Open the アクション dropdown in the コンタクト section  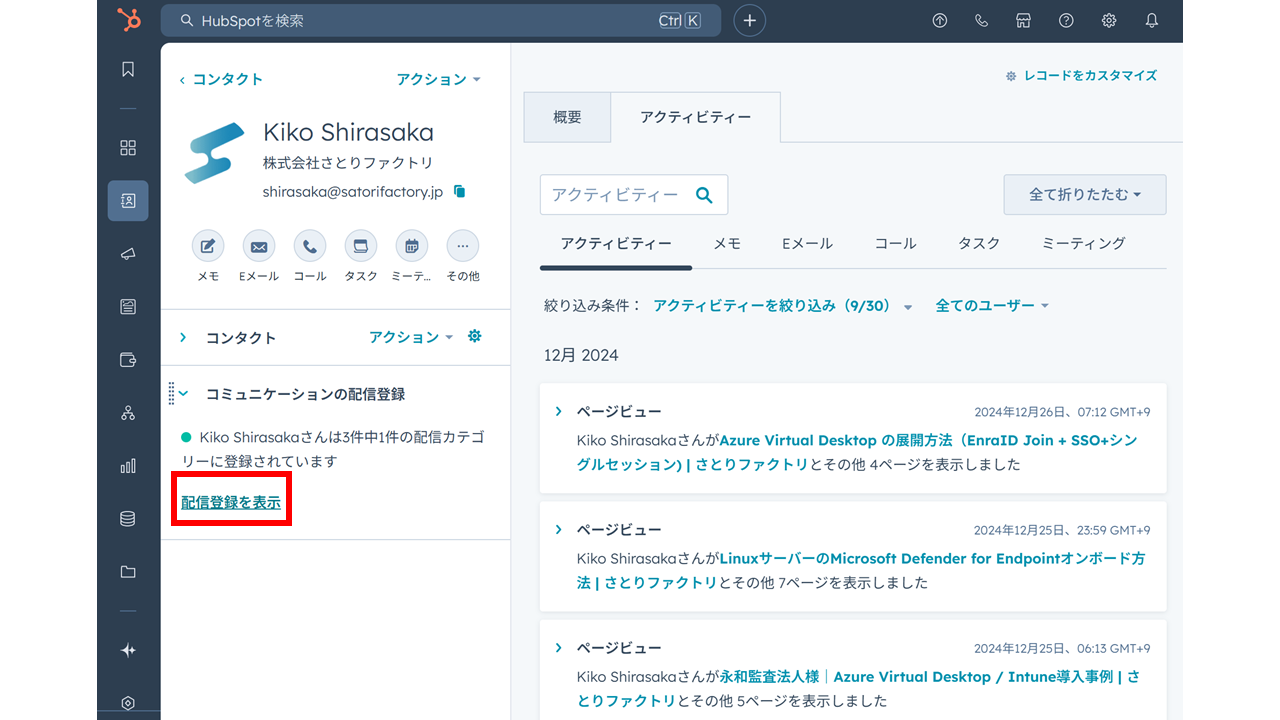tap(411, 338)
